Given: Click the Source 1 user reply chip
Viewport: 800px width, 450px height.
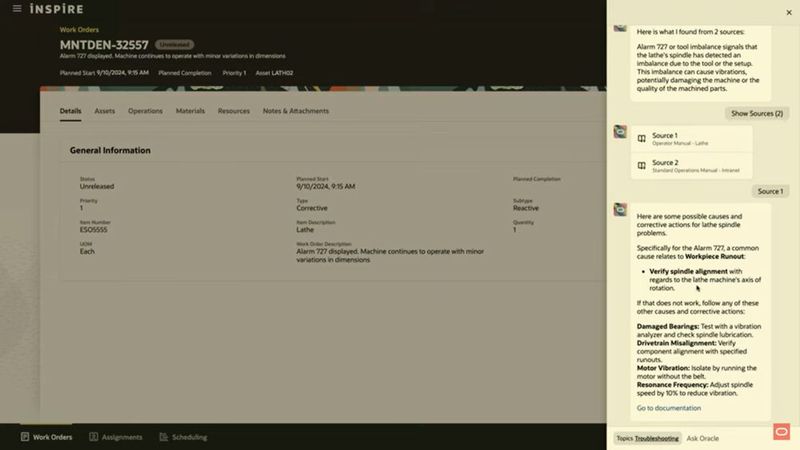Looking at the screenshot, I should click(x=770, y=191).
